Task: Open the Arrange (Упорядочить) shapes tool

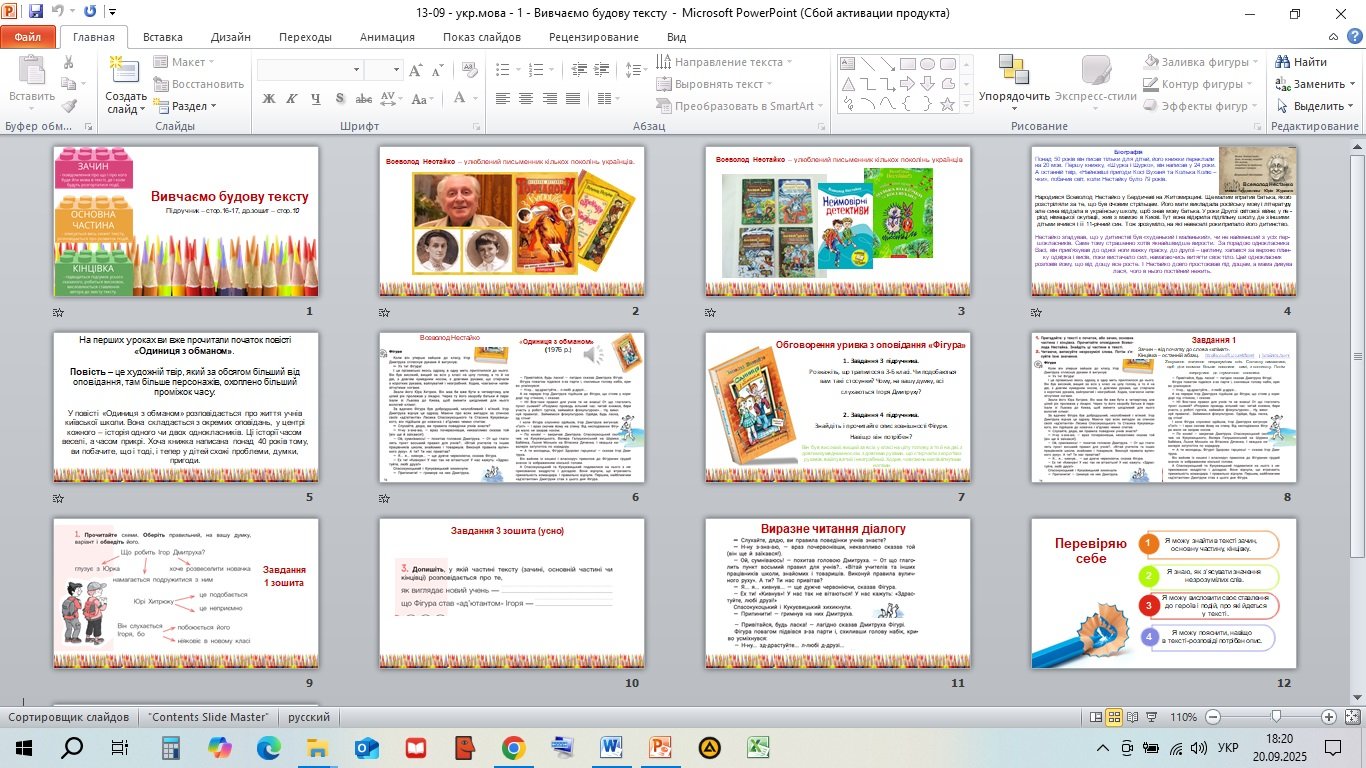Action: 1013,82
